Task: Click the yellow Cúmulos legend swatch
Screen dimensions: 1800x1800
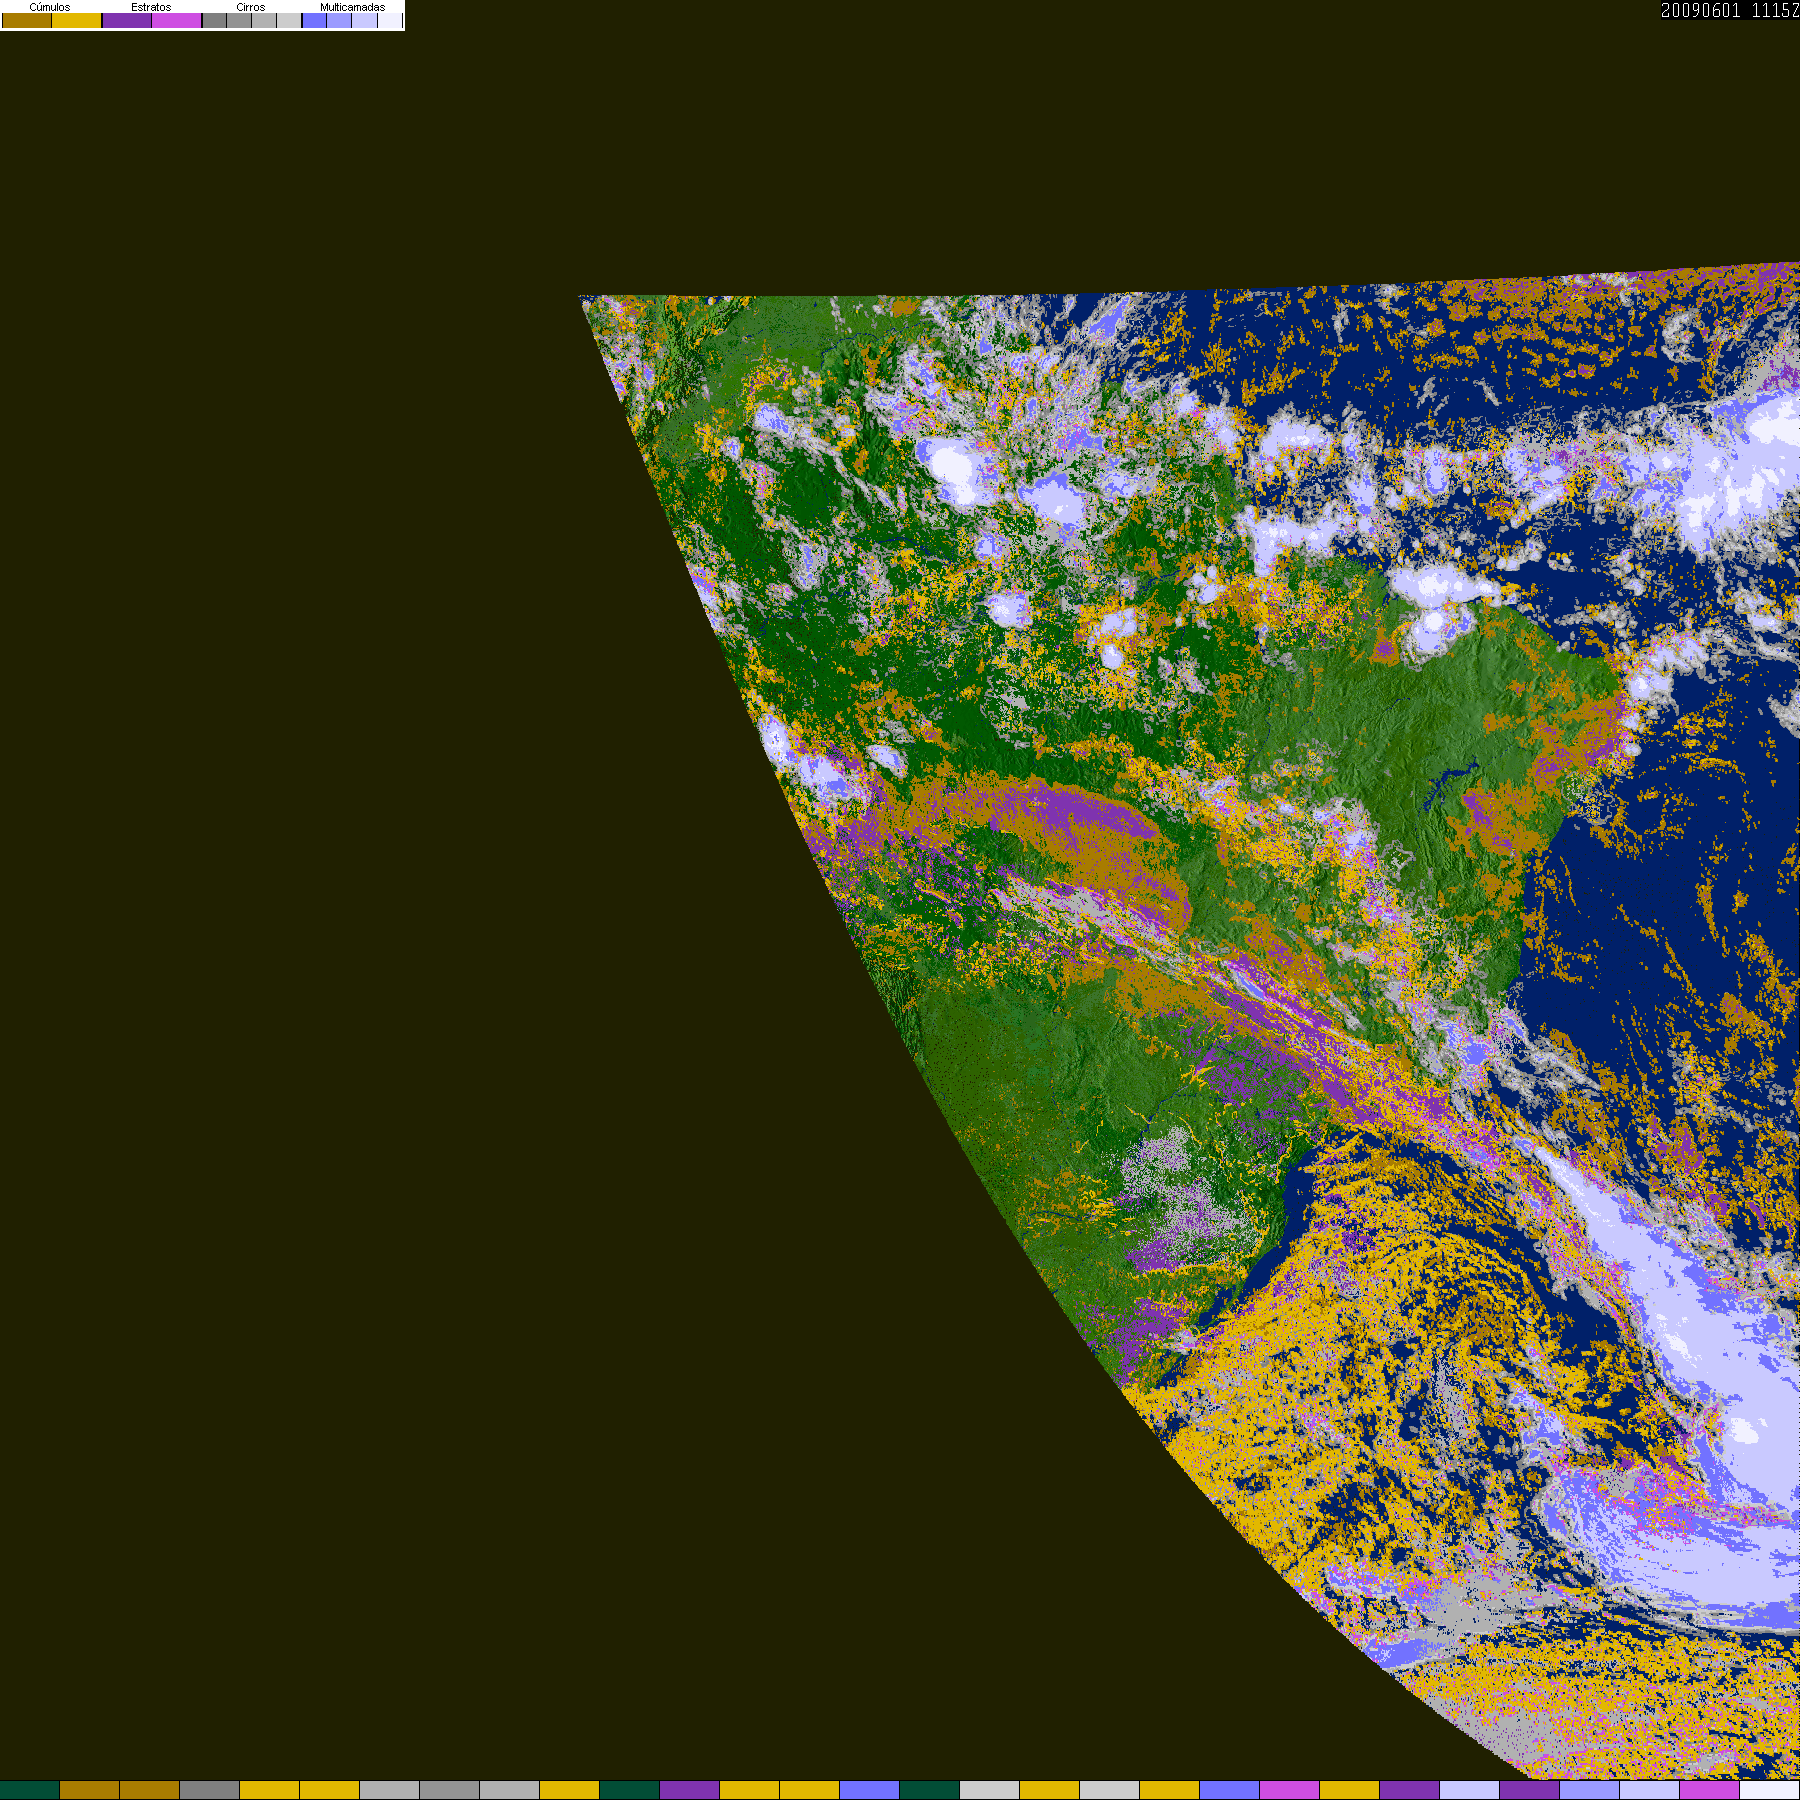Action: pos(77,20)
